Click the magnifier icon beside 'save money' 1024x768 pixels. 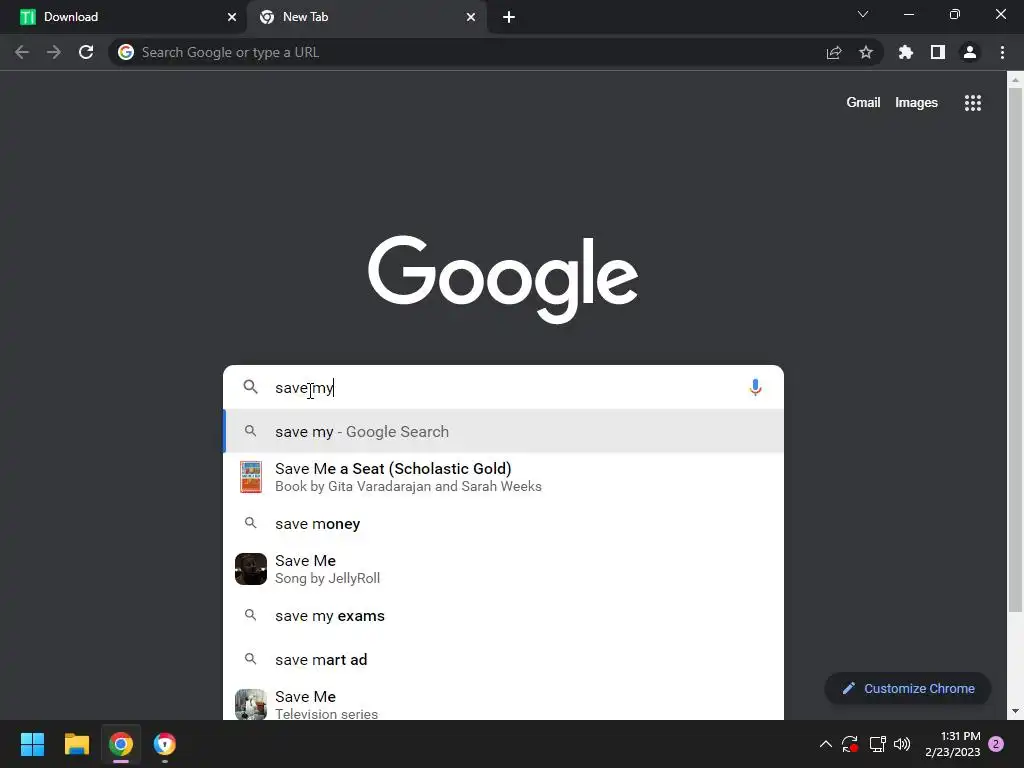click(x=250, y=523)
